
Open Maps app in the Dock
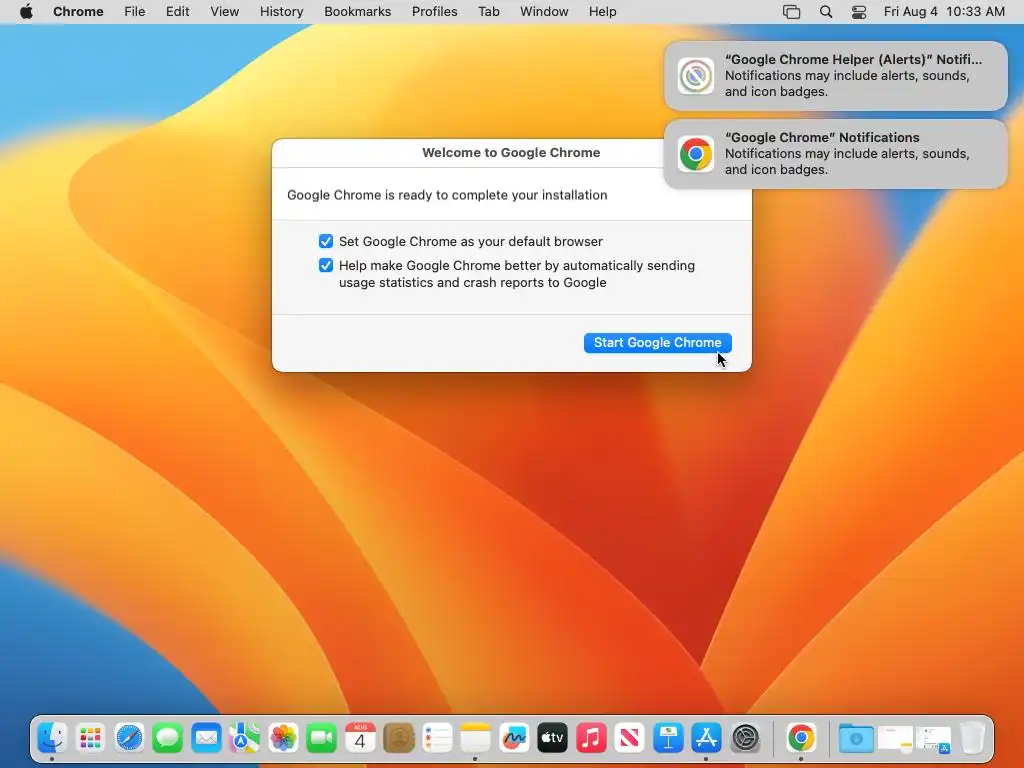[x=244, y=738]
